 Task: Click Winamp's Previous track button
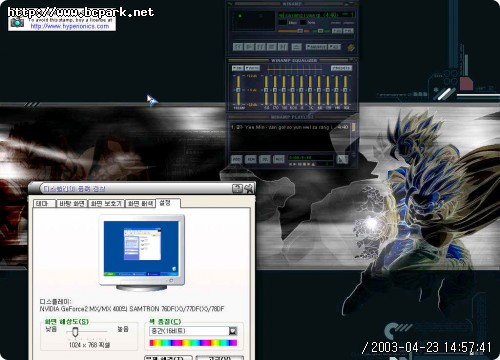pyautogui.click(x=238, y=47)
